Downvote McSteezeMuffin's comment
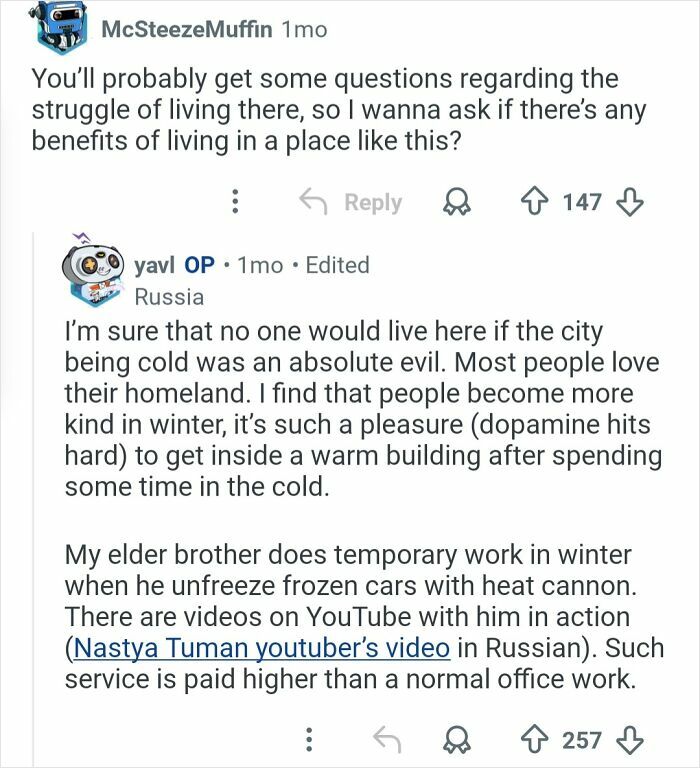700x768 pixels. tap(628, 202)
